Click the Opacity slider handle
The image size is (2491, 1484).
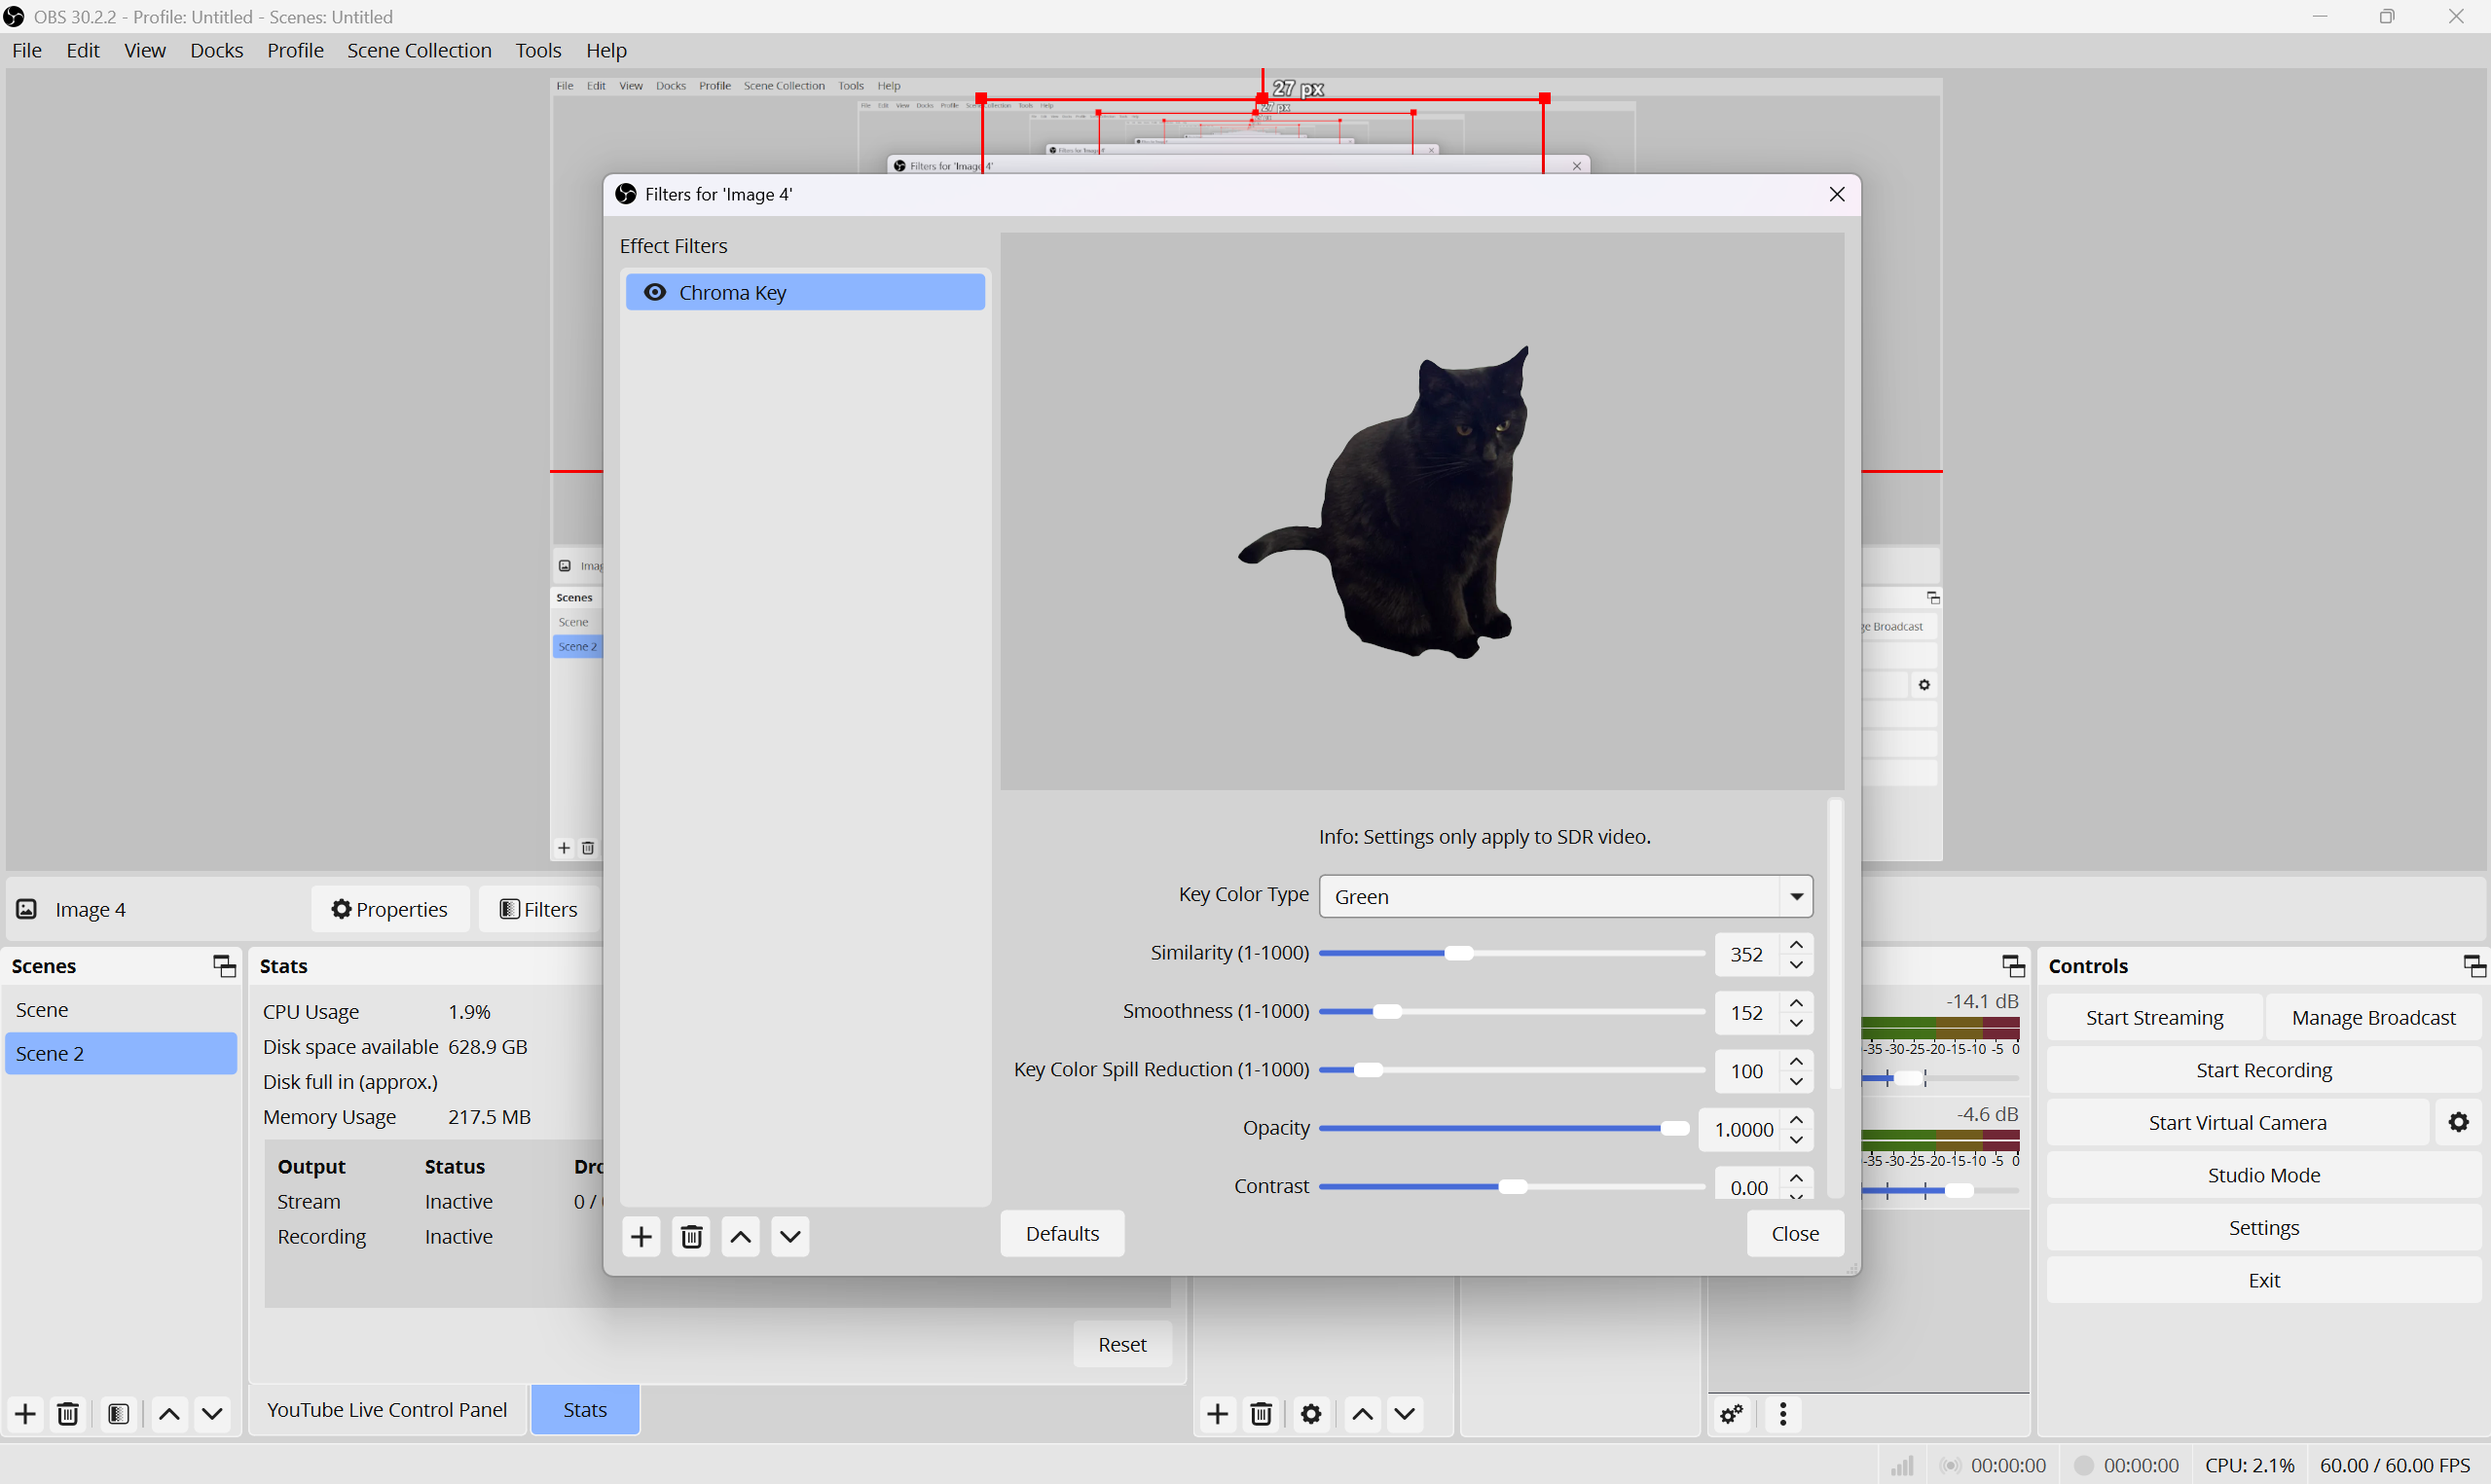click(x=1675, y=1128)
